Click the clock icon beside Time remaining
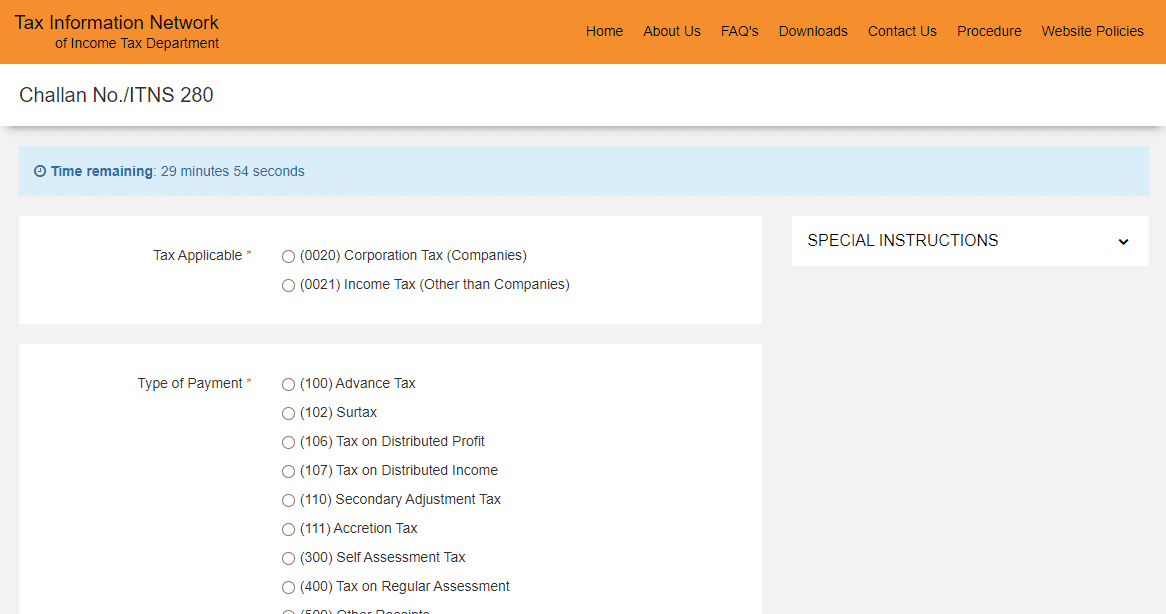This screenshot has width=1166, height=614. point(40,171)
